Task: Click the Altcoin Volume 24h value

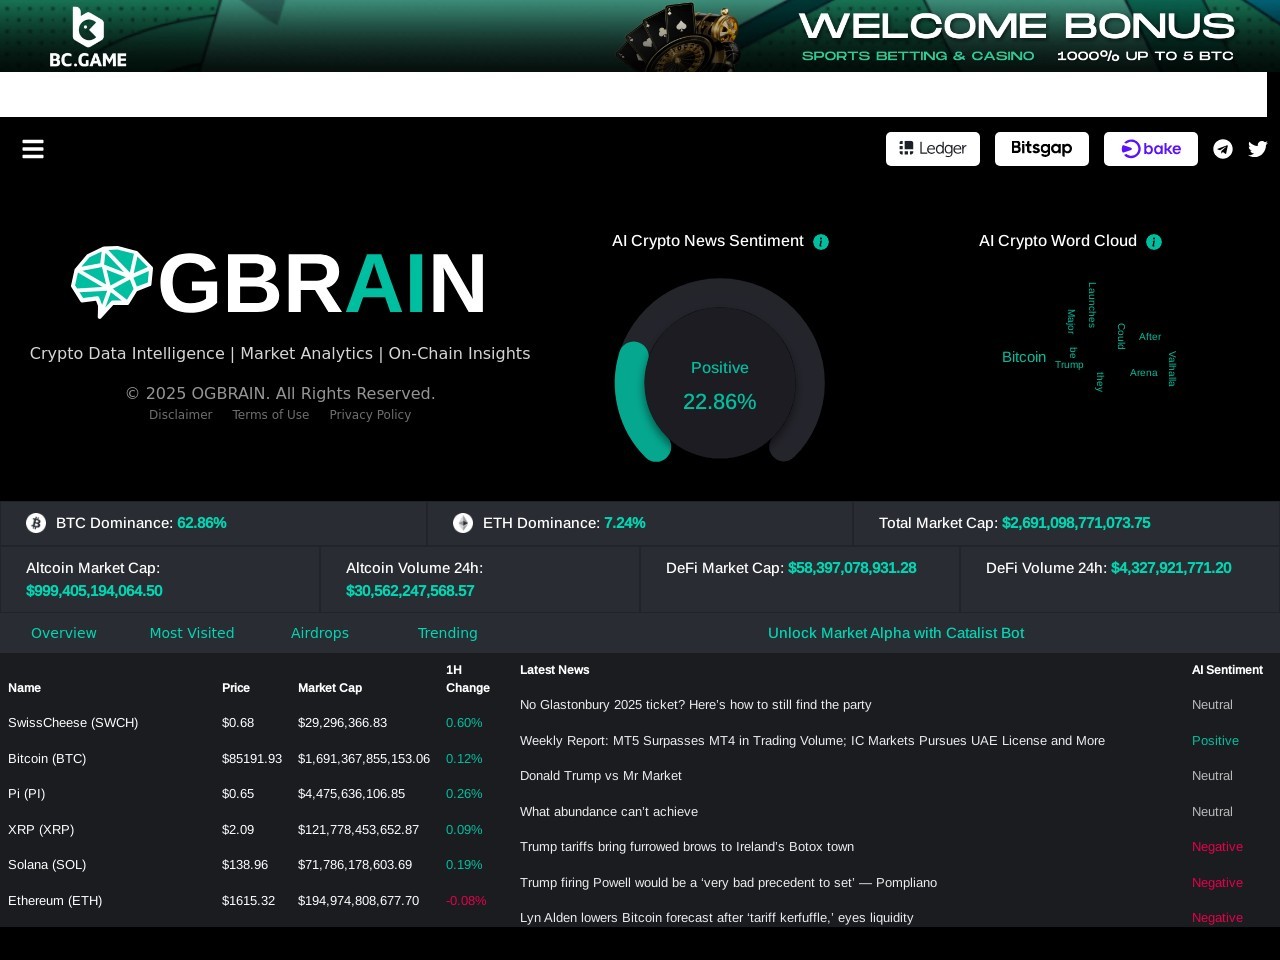Action: 410,591
